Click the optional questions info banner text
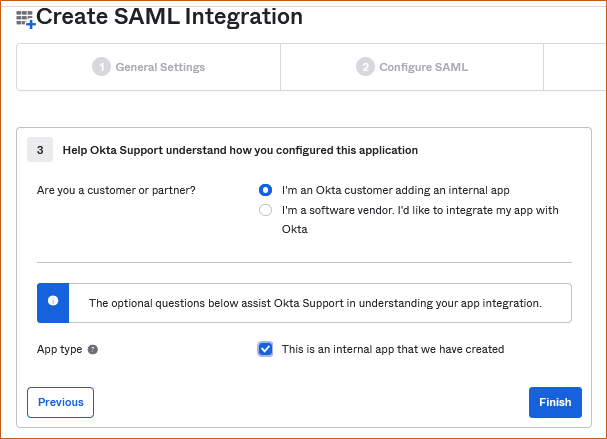The image size is (607, 439). [x=315, y=303]
